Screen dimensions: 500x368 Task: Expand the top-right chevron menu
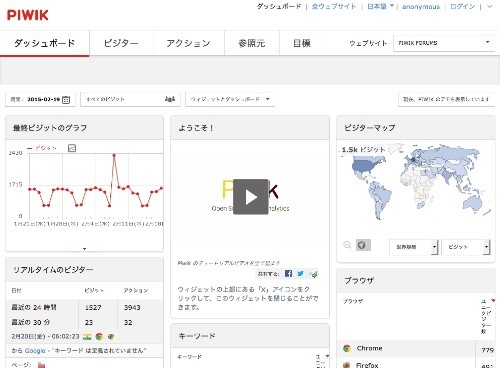(x=489, y=6)
